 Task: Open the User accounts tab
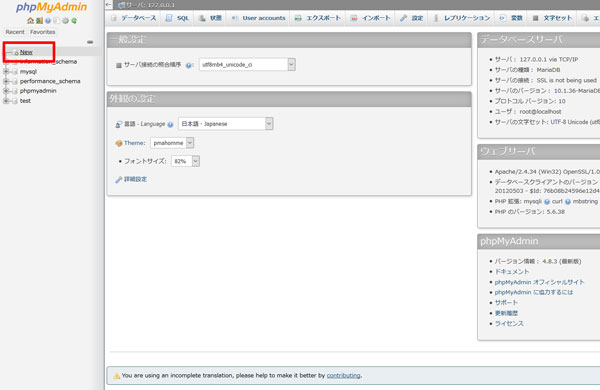259,18
